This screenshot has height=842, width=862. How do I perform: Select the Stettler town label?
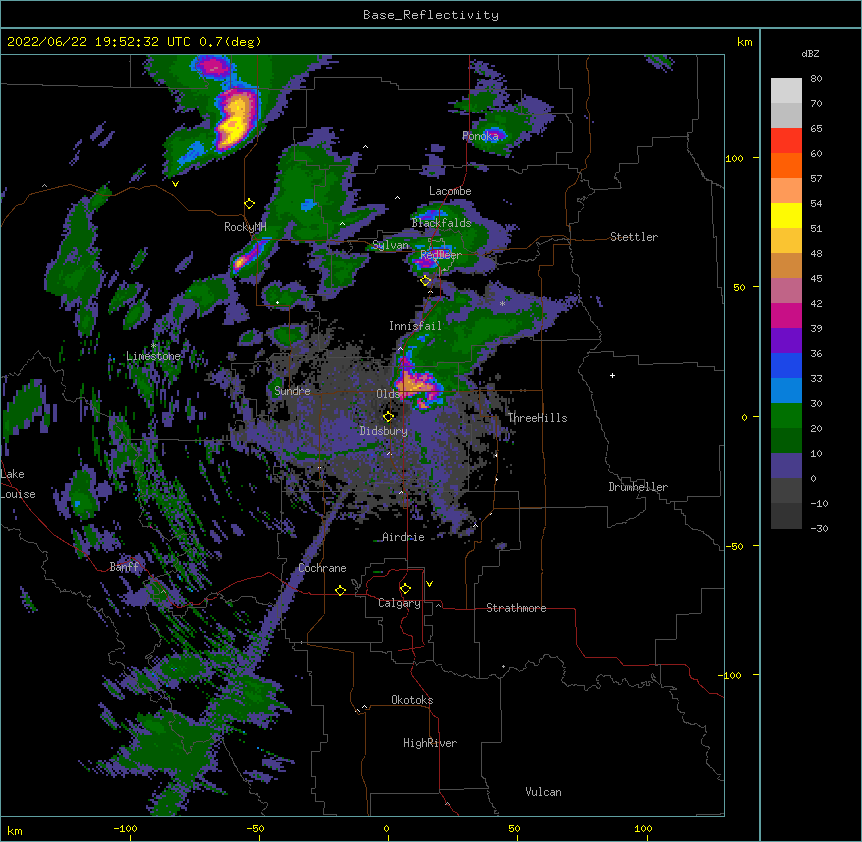[x=634, y=237]
